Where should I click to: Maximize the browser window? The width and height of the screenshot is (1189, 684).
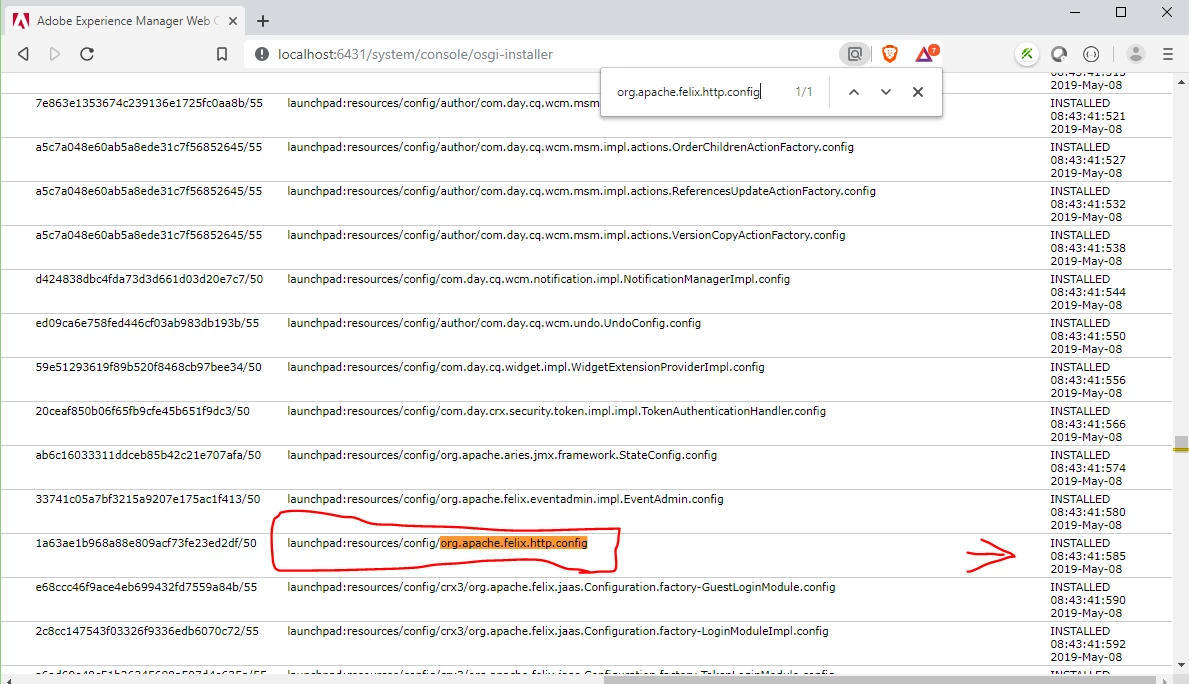(1121, 12)
